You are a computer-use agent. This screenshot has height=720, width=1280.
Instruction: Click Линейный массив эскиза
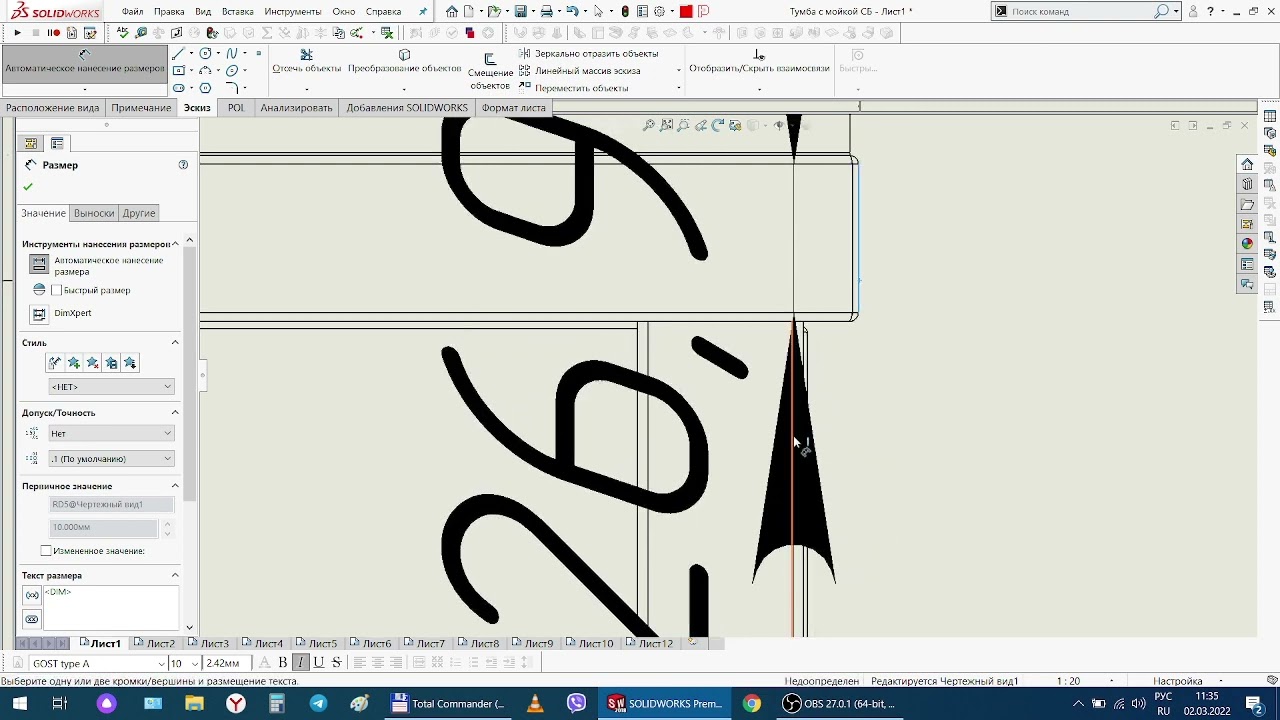coord(579,71)
